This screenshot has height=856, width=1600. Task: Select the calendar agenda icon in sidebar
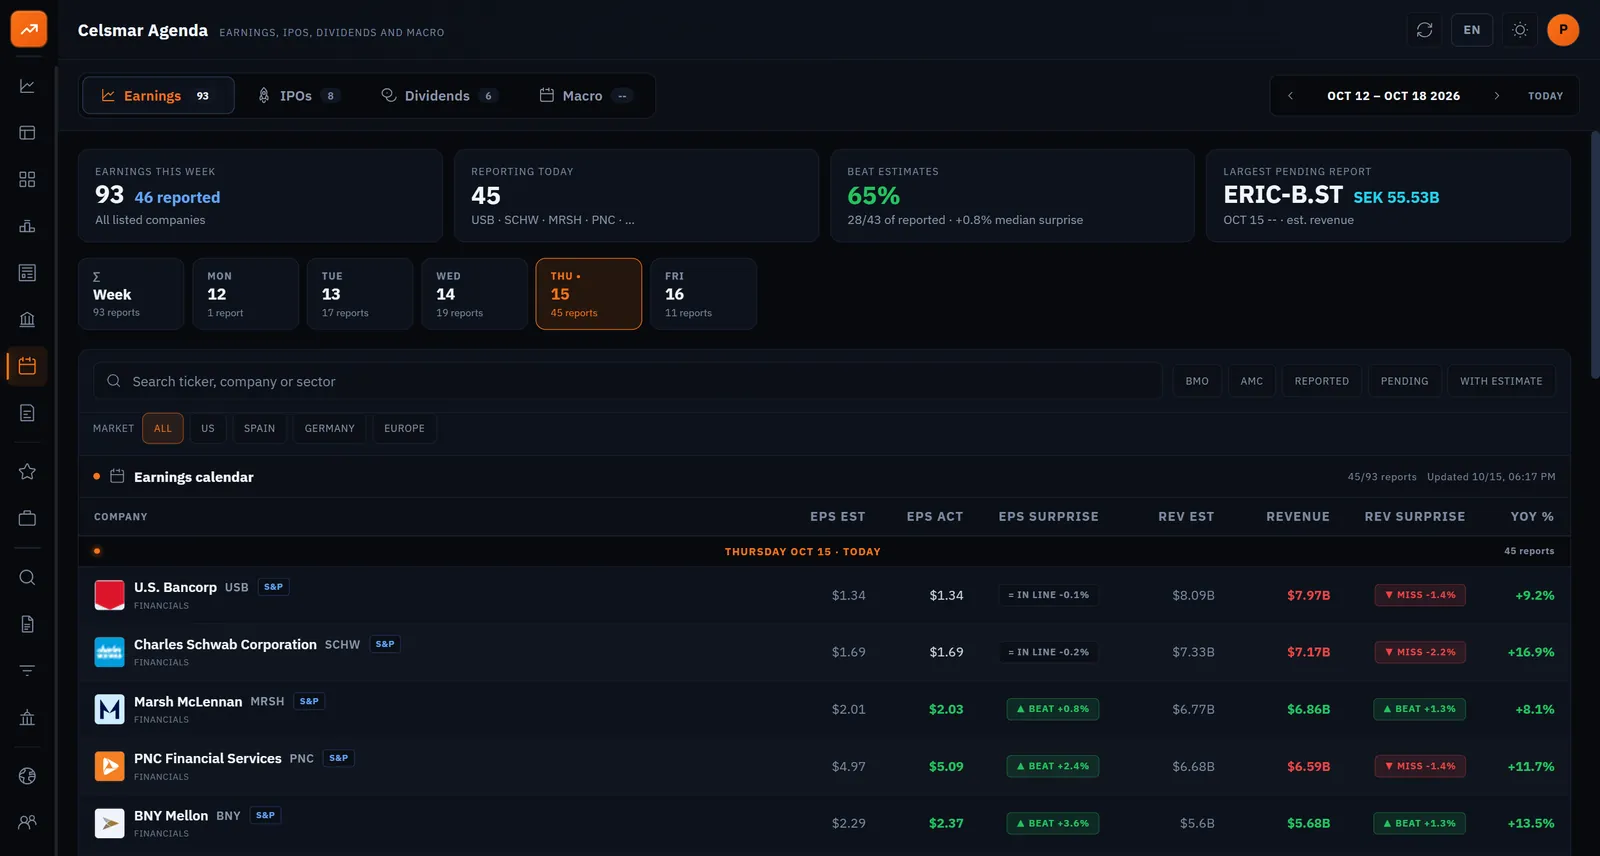[x=27, y=366]
